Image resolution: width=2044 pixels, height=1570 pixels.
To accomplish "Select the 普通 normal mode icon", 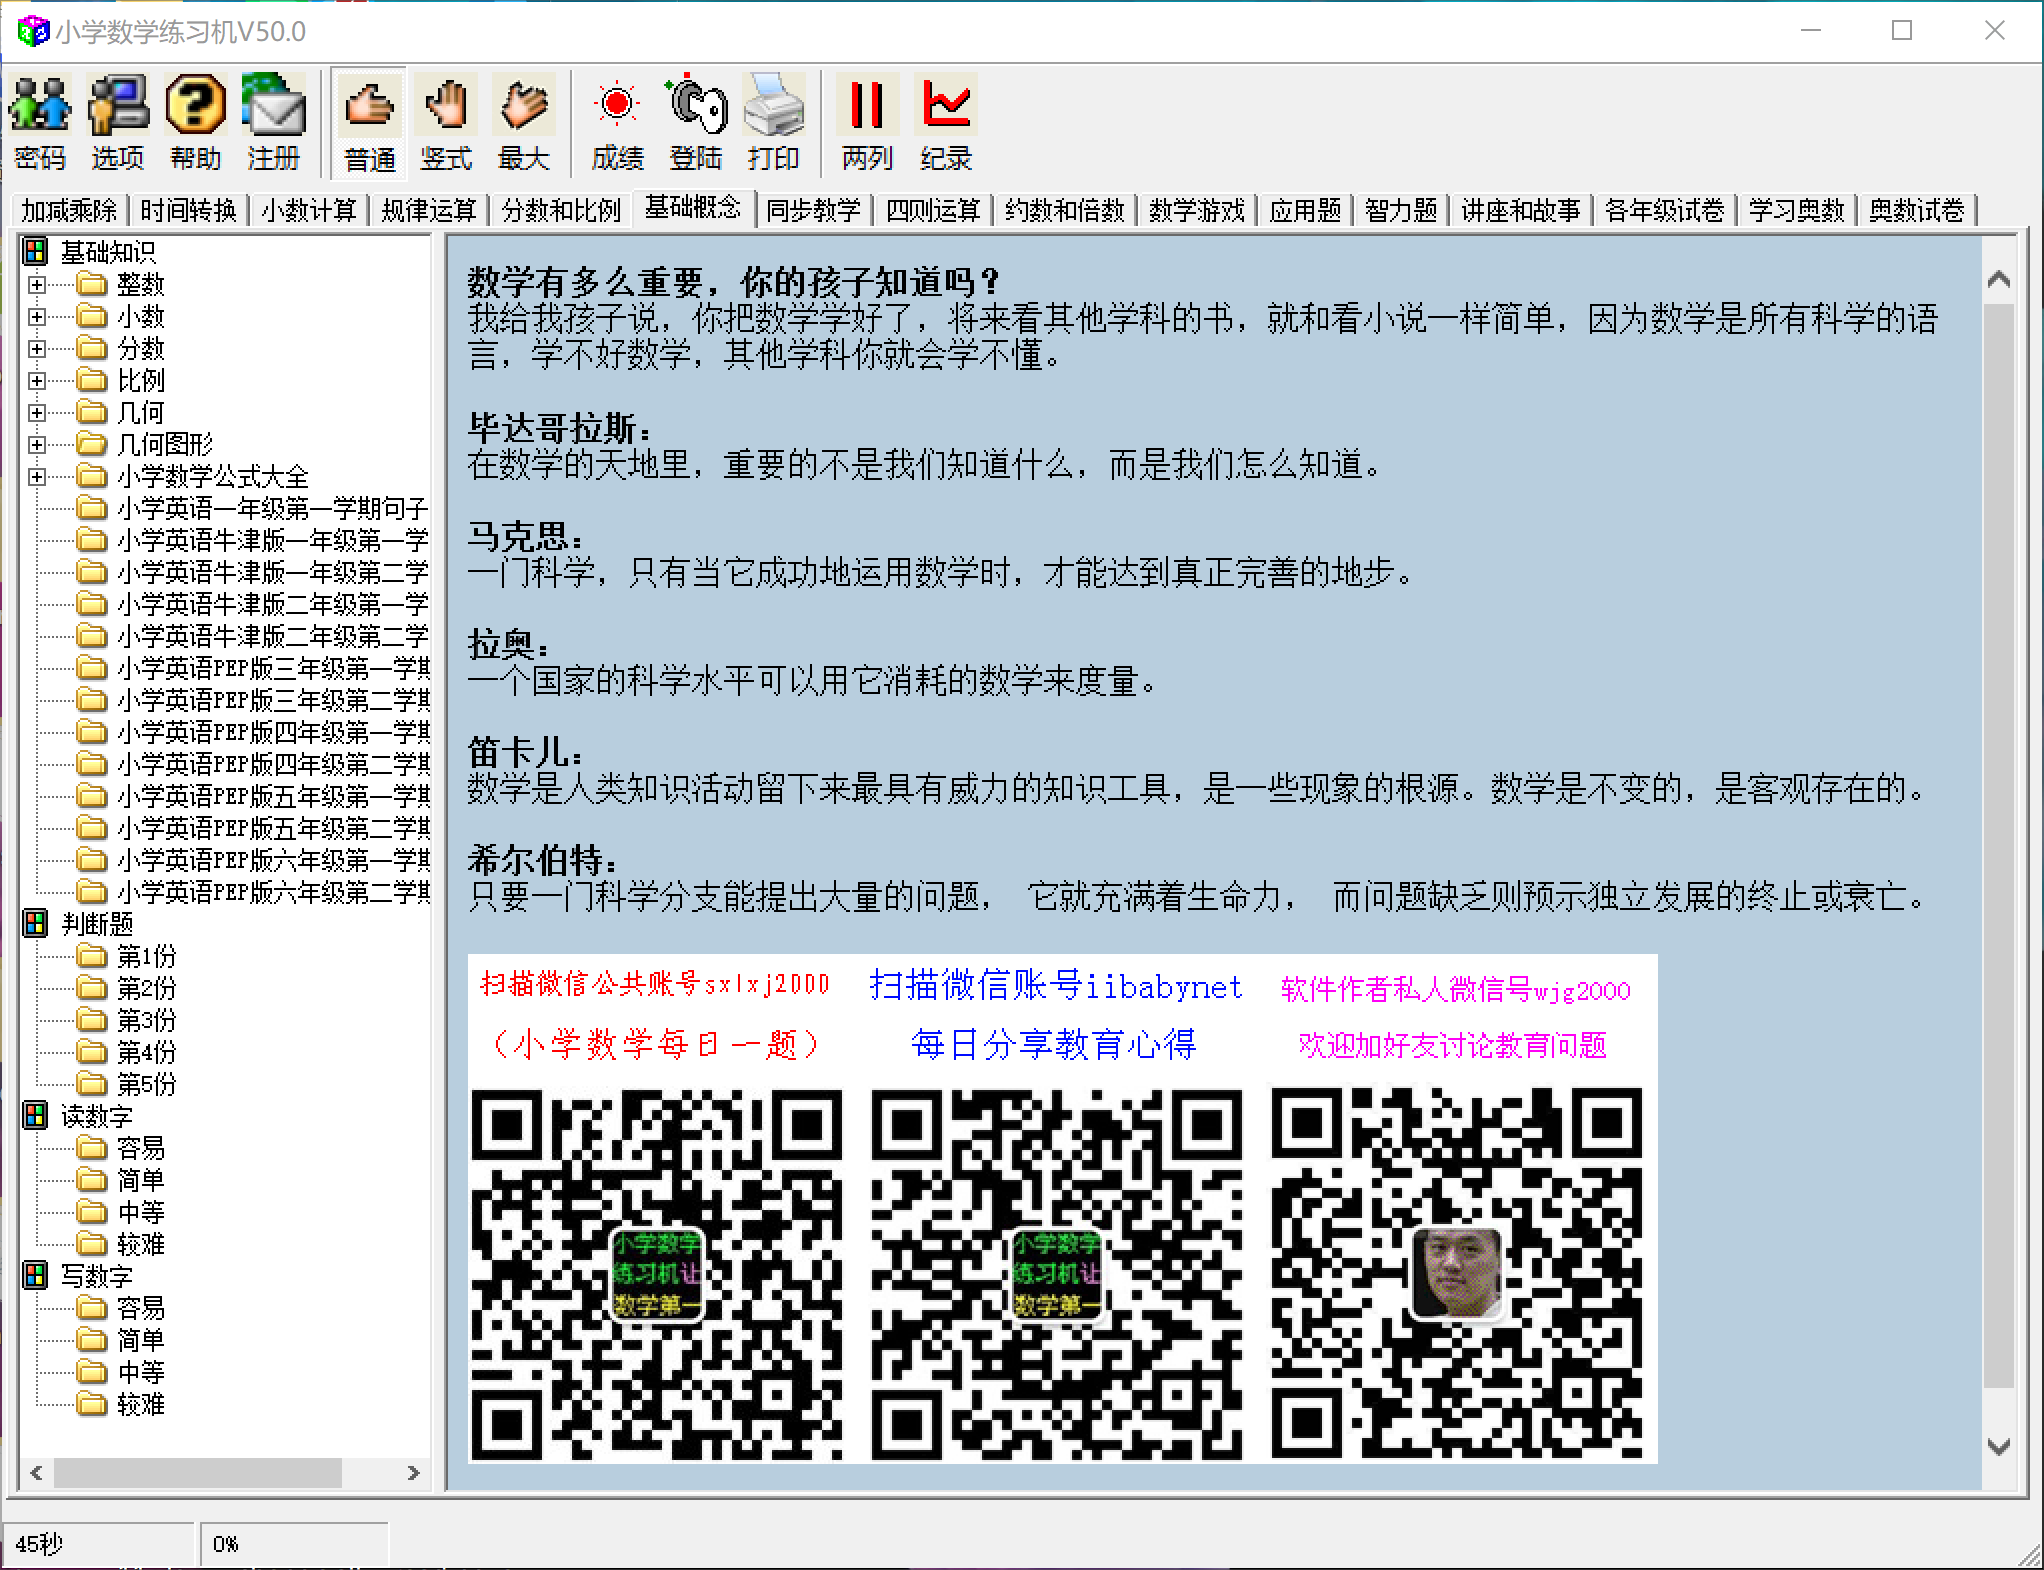I will pos(369,122).
